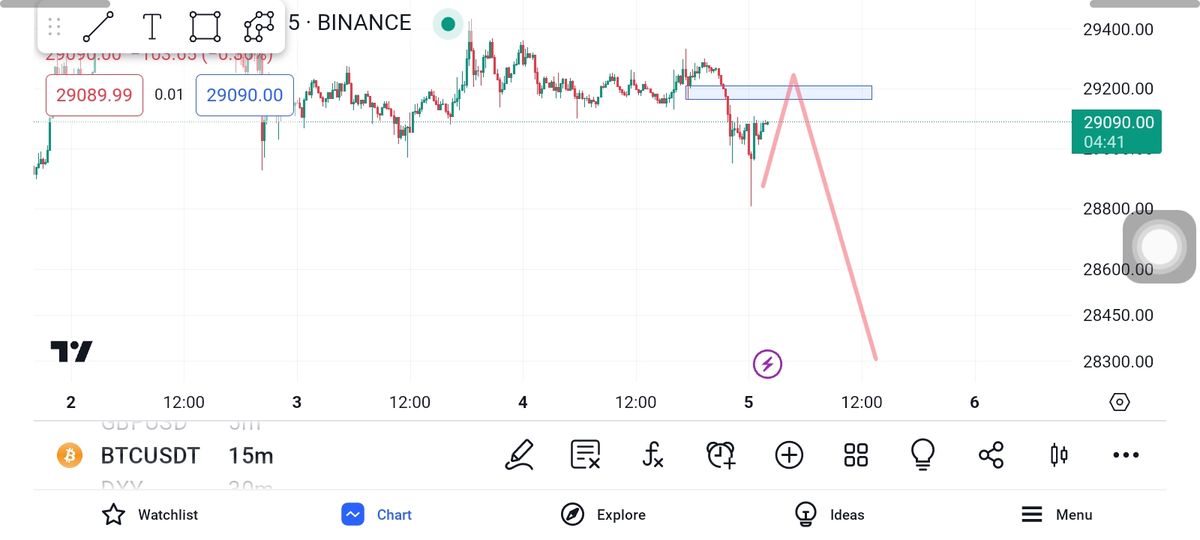Share the chart via share icon
Screen dimensions: 1200x540
[x=991, y=455]
